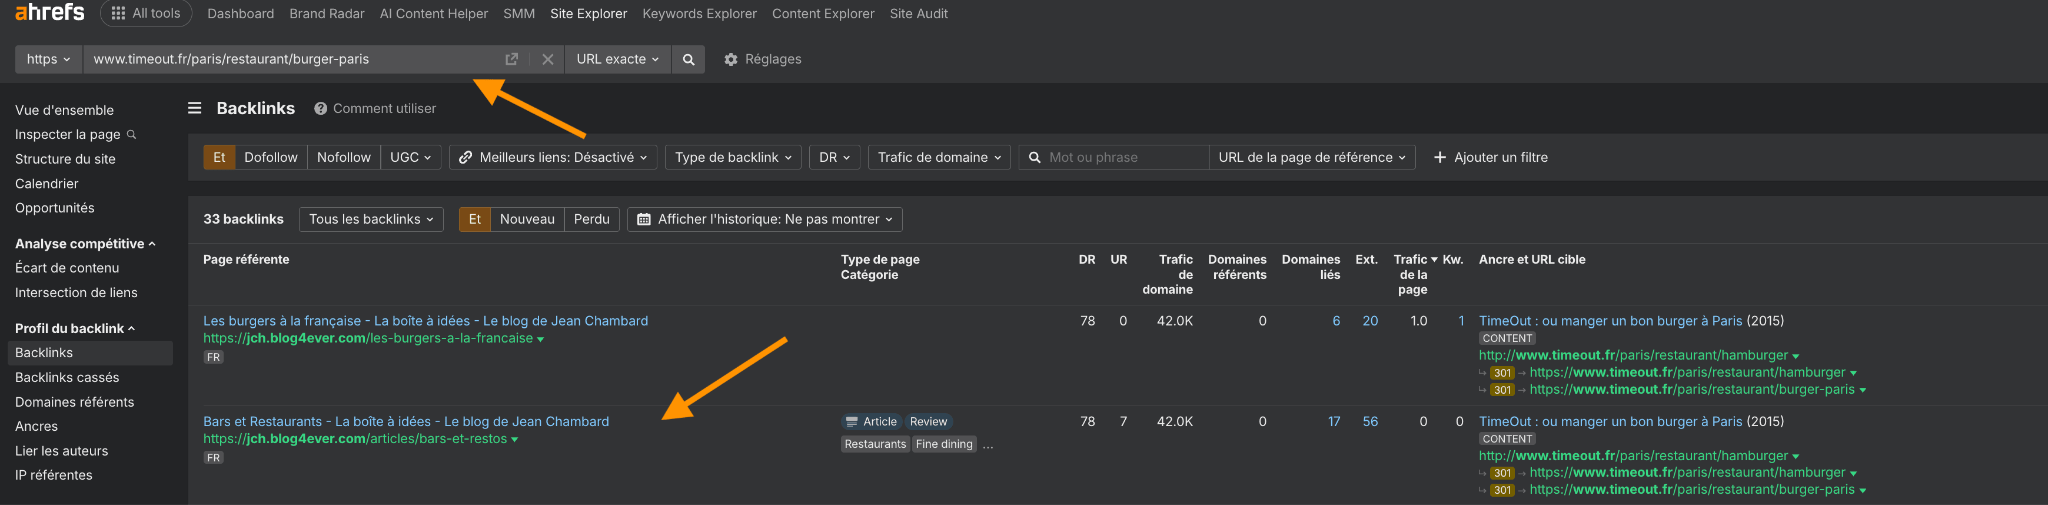The width and height of the screenshot is (2048, 505).
Task: Open the URL in a new tab icon
Action: pos(512,59)
